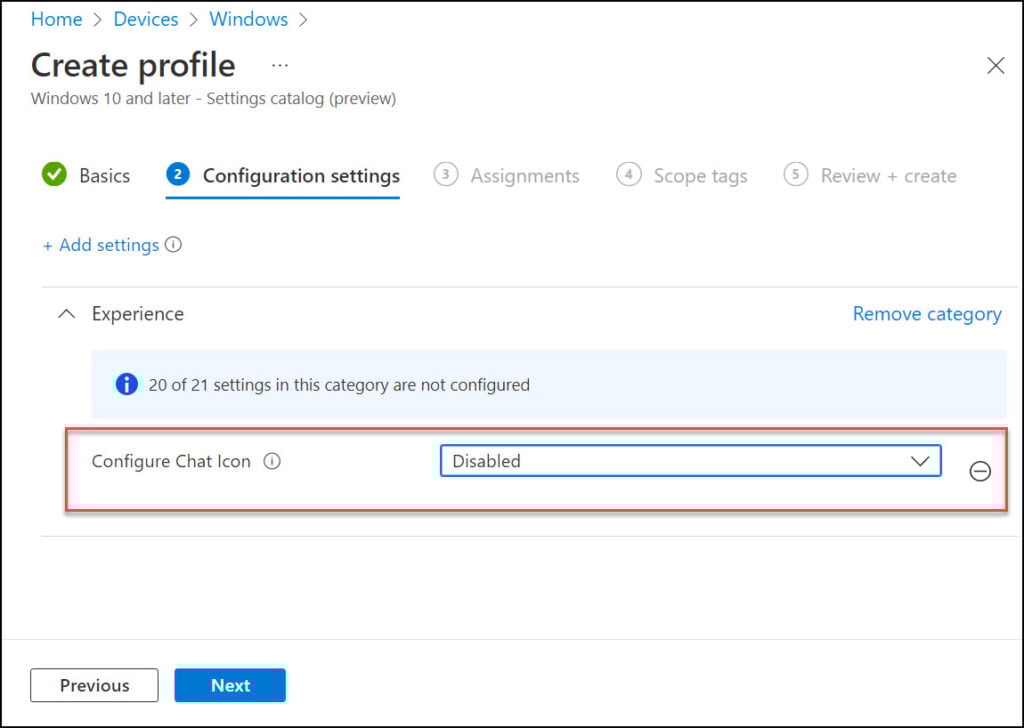Open the Home breadcrumb link
1024x728 pixels.
(56, 19)
